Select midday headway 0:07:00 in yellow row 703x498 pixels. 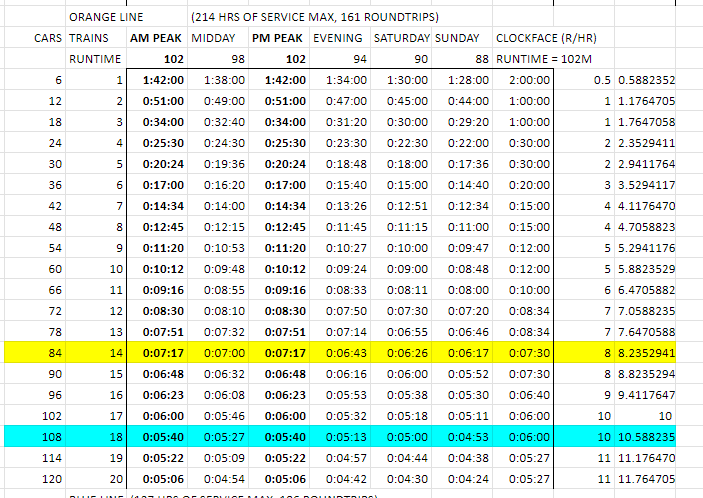click(x=222, y=352)
